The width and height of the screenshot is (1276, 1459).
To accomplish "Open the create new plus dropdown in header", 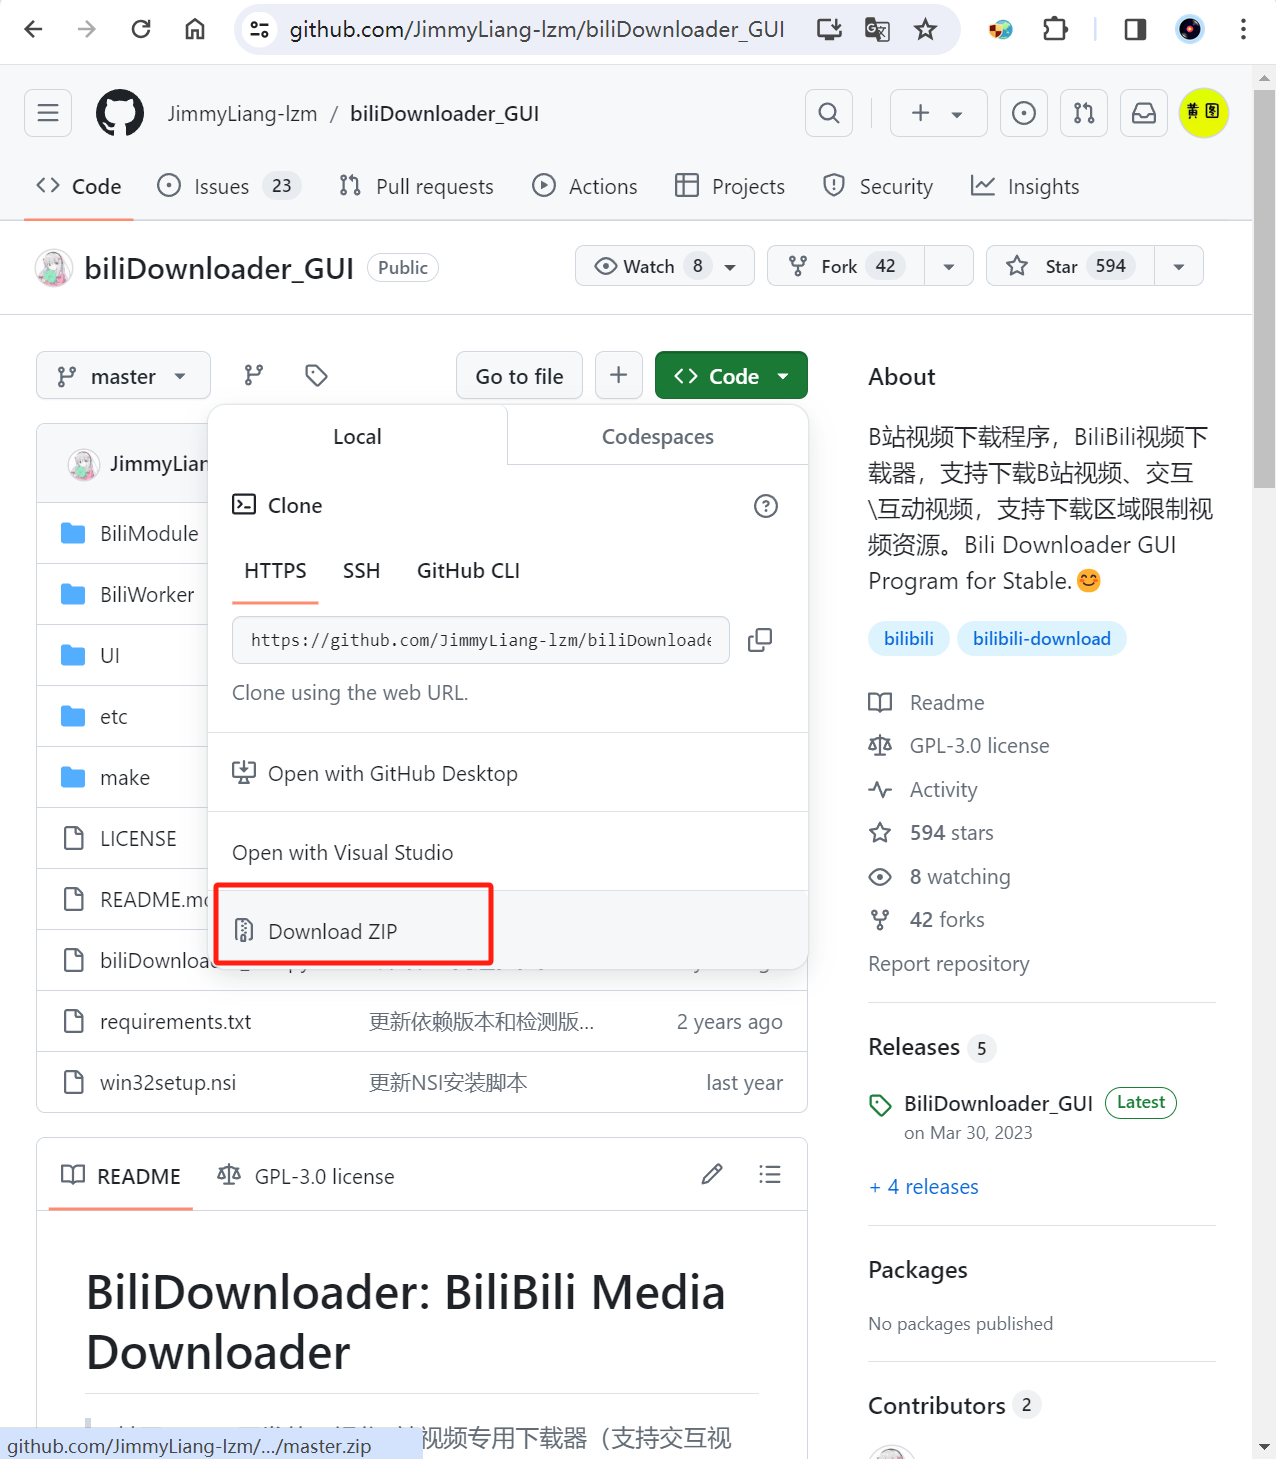I will pos(938,113).
